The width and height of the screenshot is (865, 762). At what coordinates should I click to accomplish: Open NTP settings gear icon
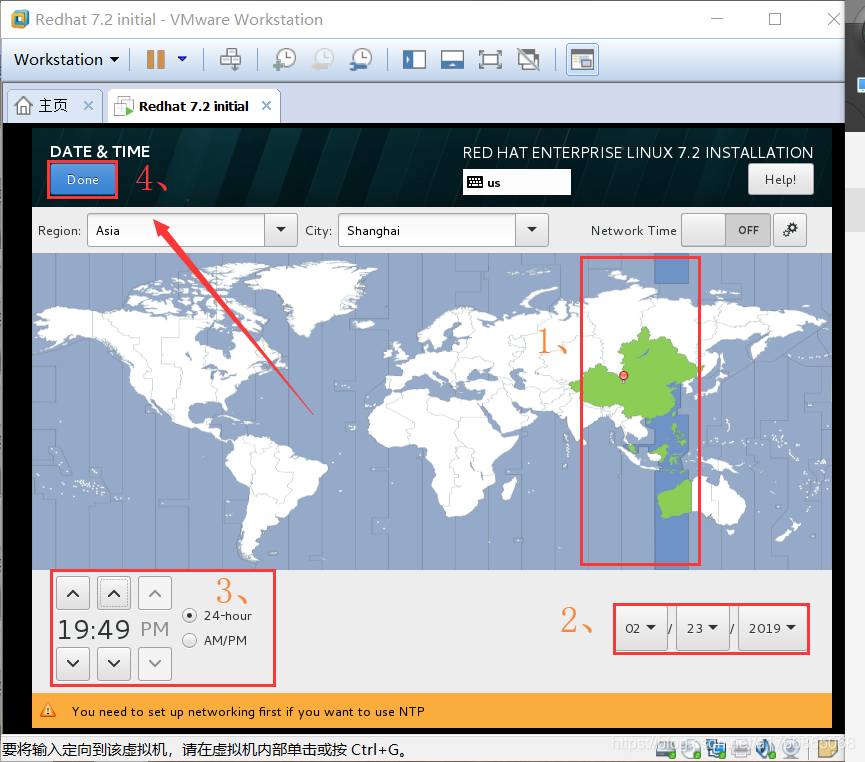(x=790, y=230)
